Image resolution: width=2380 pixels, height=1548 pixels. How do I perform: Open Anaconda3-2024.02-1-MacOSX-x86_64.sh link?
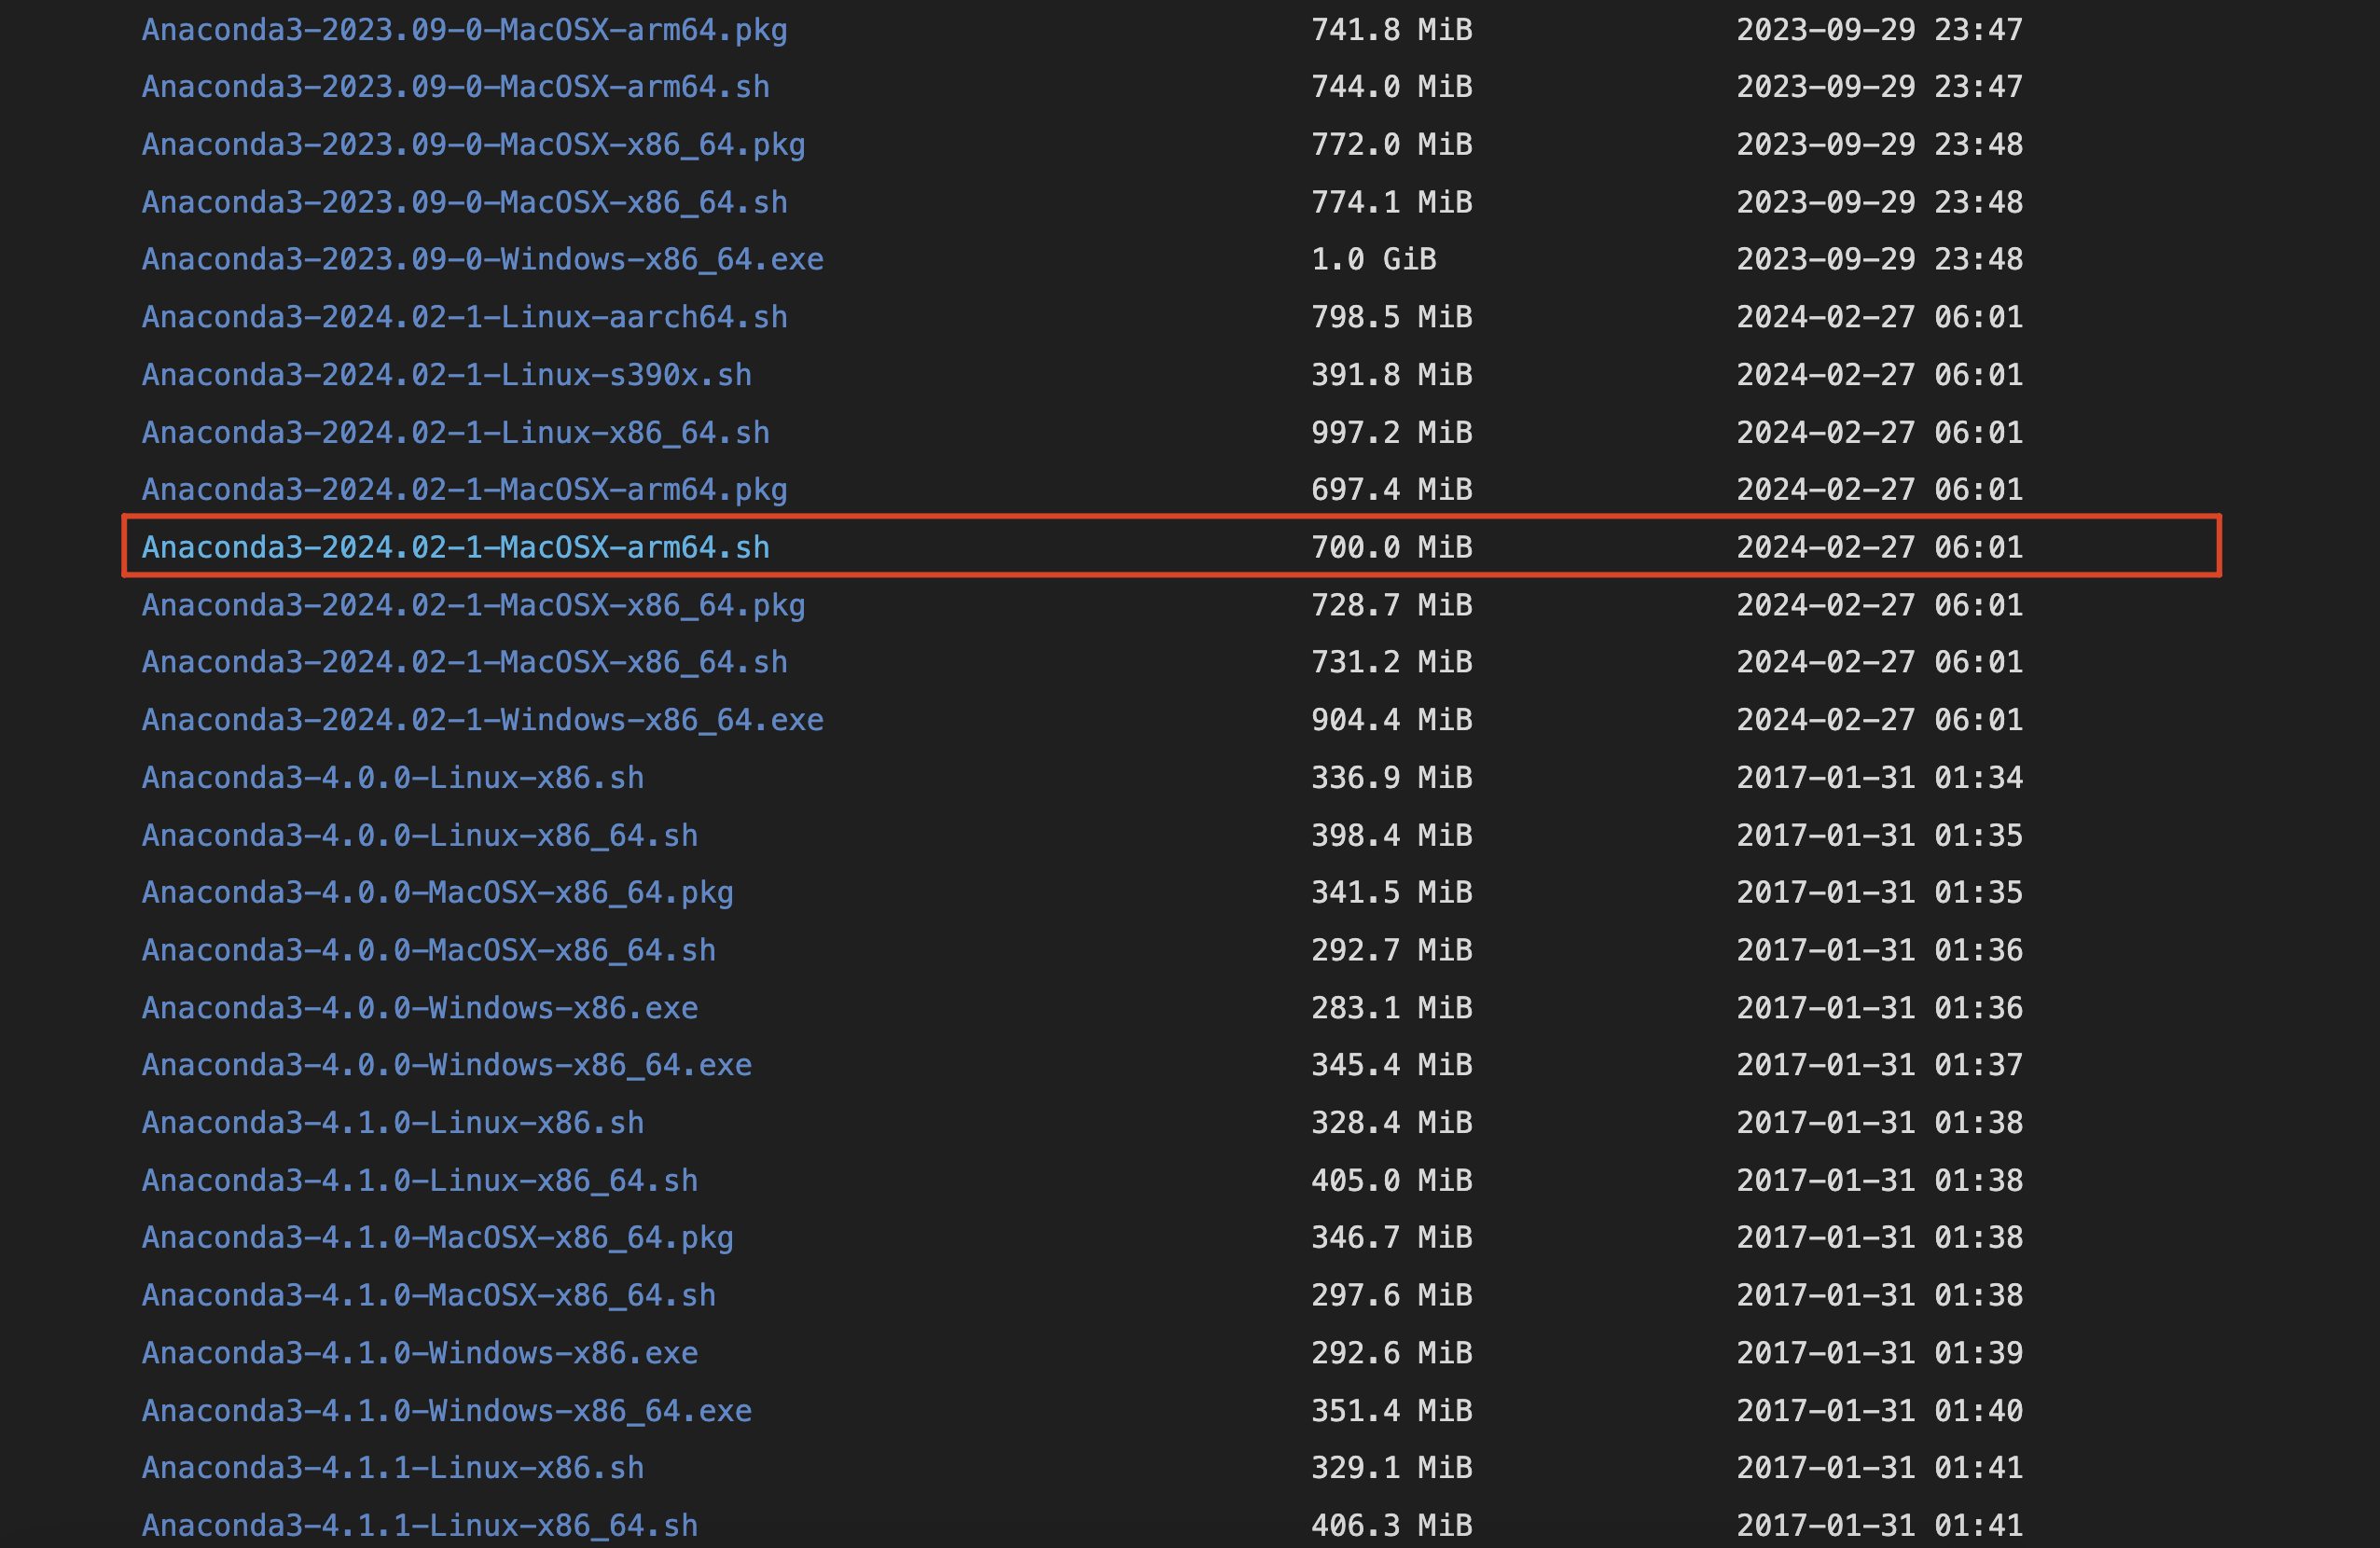pyautogui.click(x=464, y=662)
